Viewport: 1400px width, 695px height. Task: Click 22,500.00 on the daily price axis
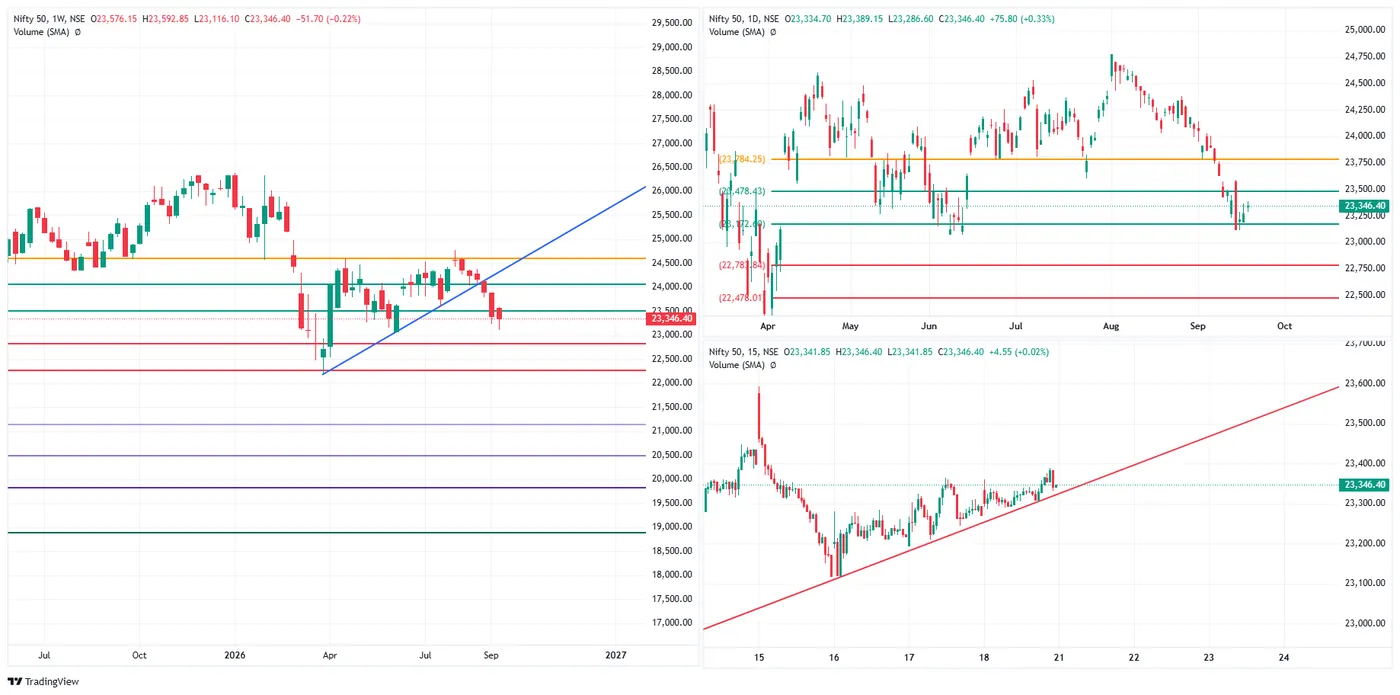pyautogui.click(x=1367, y=295)
